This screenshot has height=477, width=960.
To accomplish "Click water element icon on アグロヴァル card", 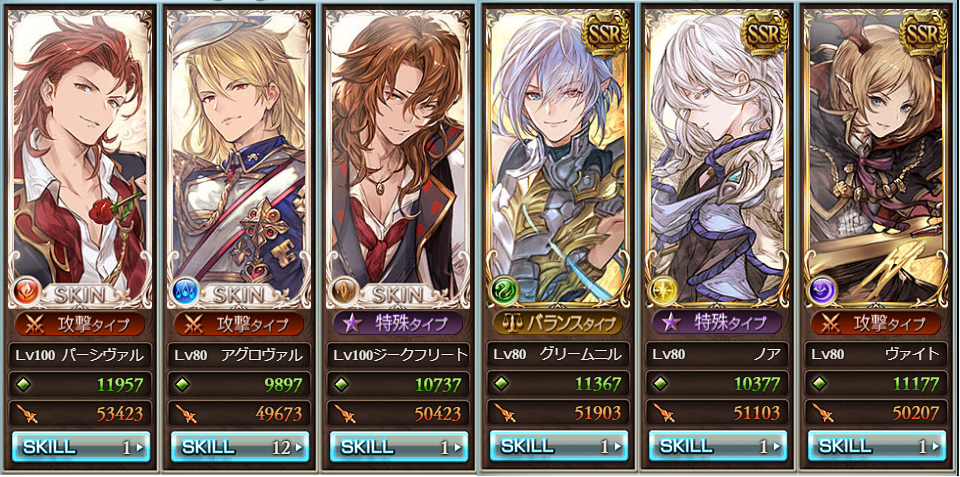I will 186,293.
